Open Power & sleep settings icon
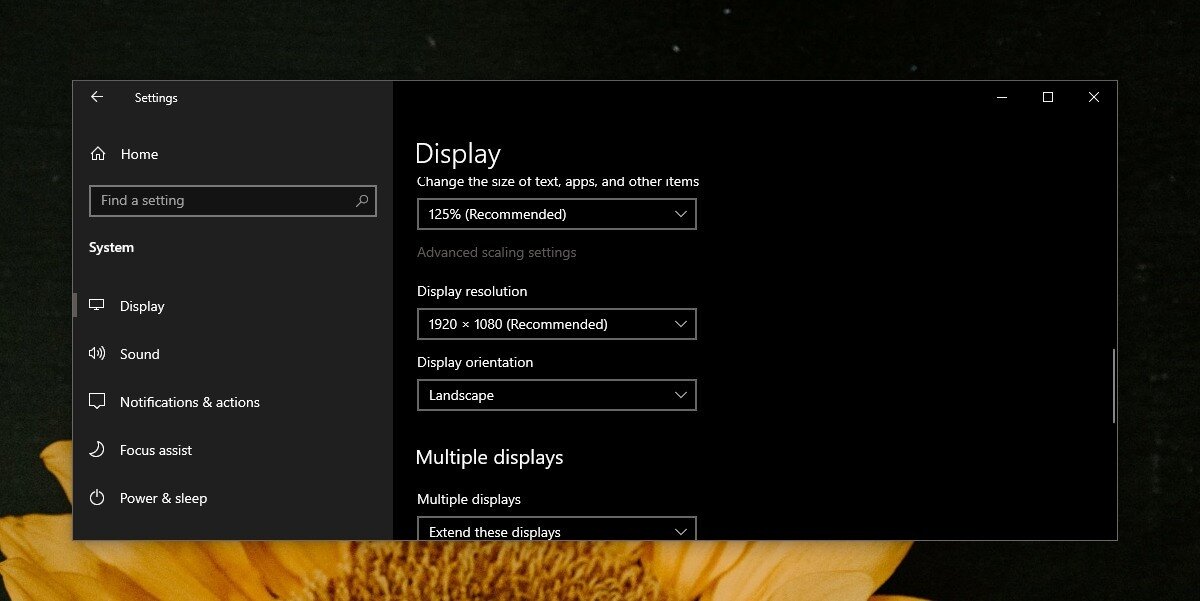 97,497
